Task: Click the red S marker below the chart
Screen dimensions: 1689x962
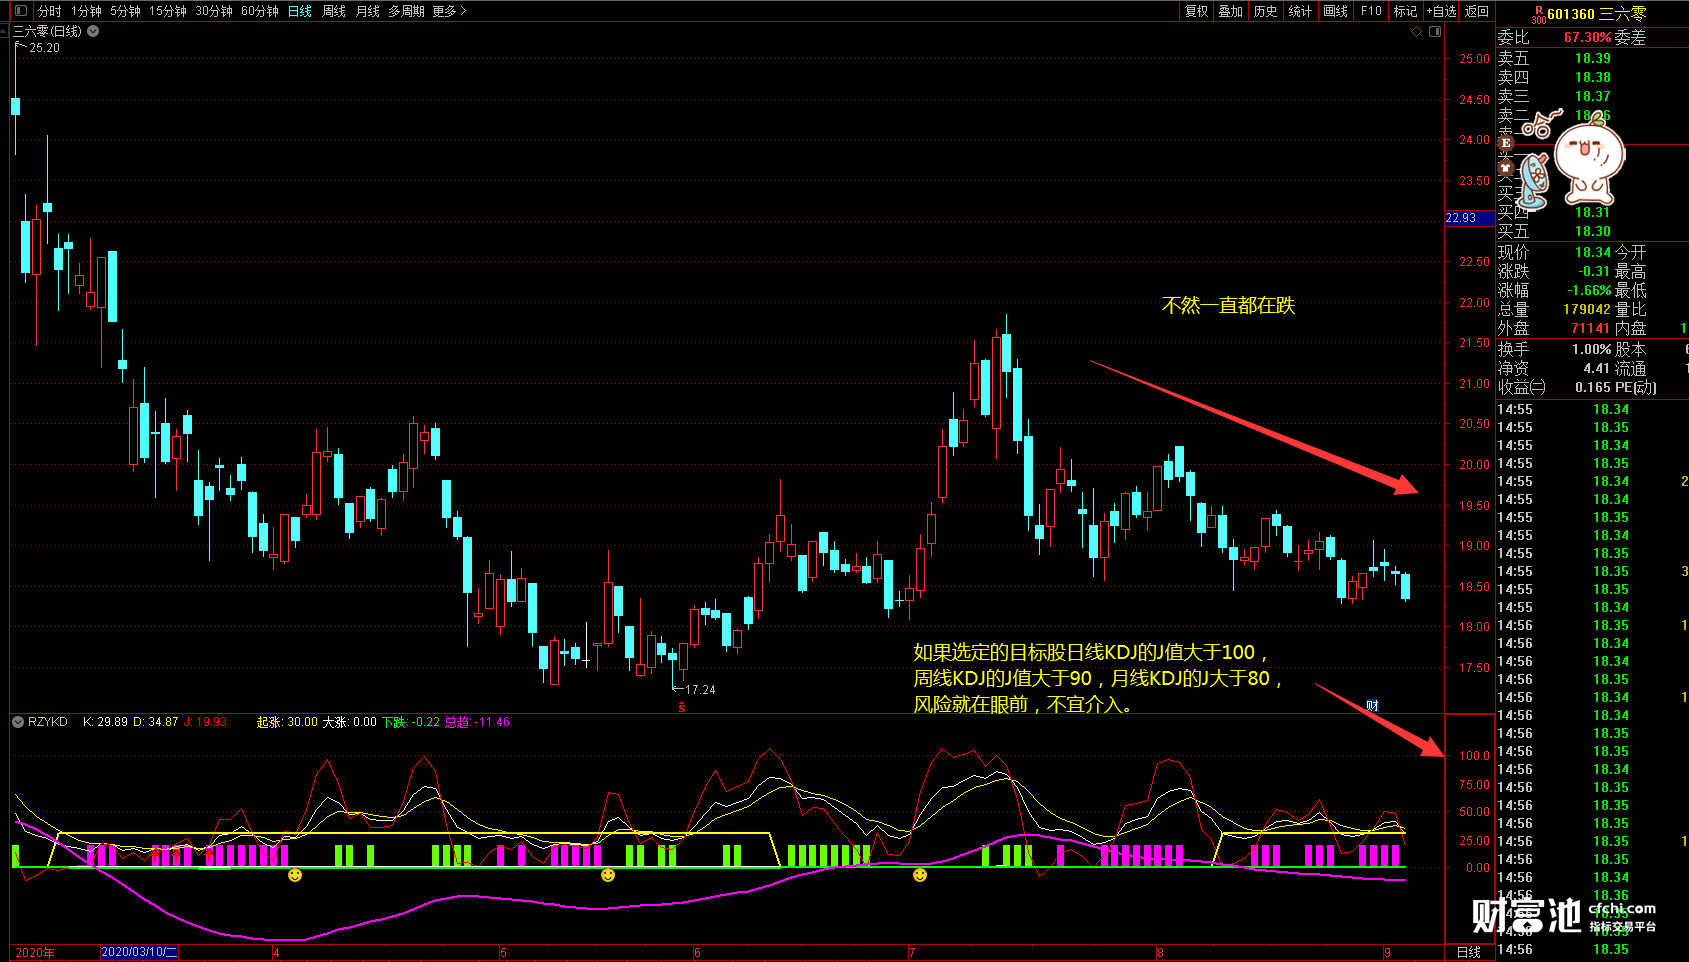Action: 682,707
